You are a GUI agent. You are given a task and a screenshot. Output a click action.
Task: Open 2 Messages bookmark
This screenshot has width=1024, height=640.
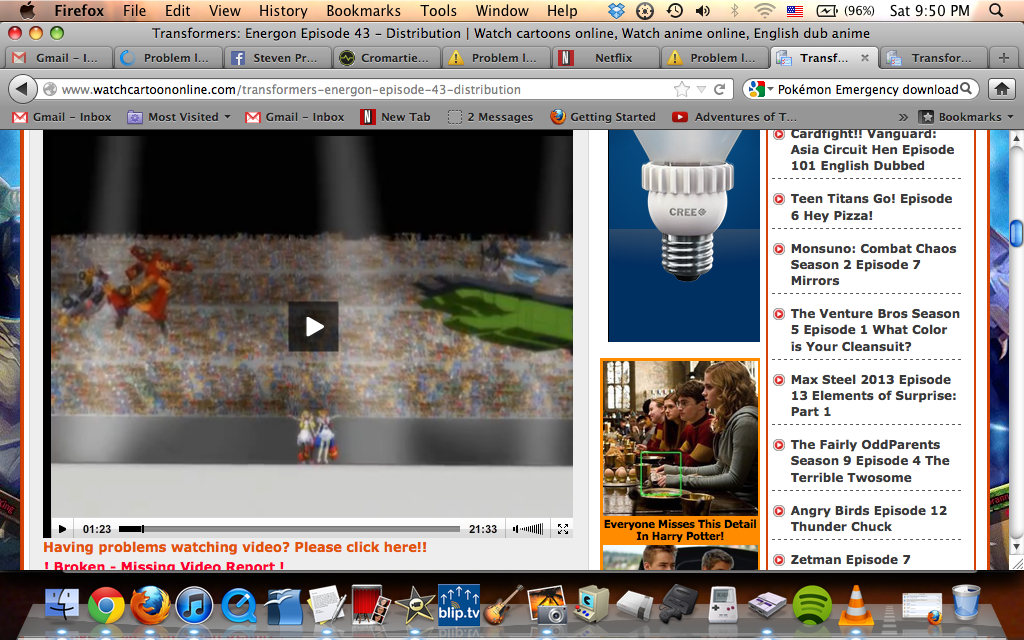click(490, 117)
